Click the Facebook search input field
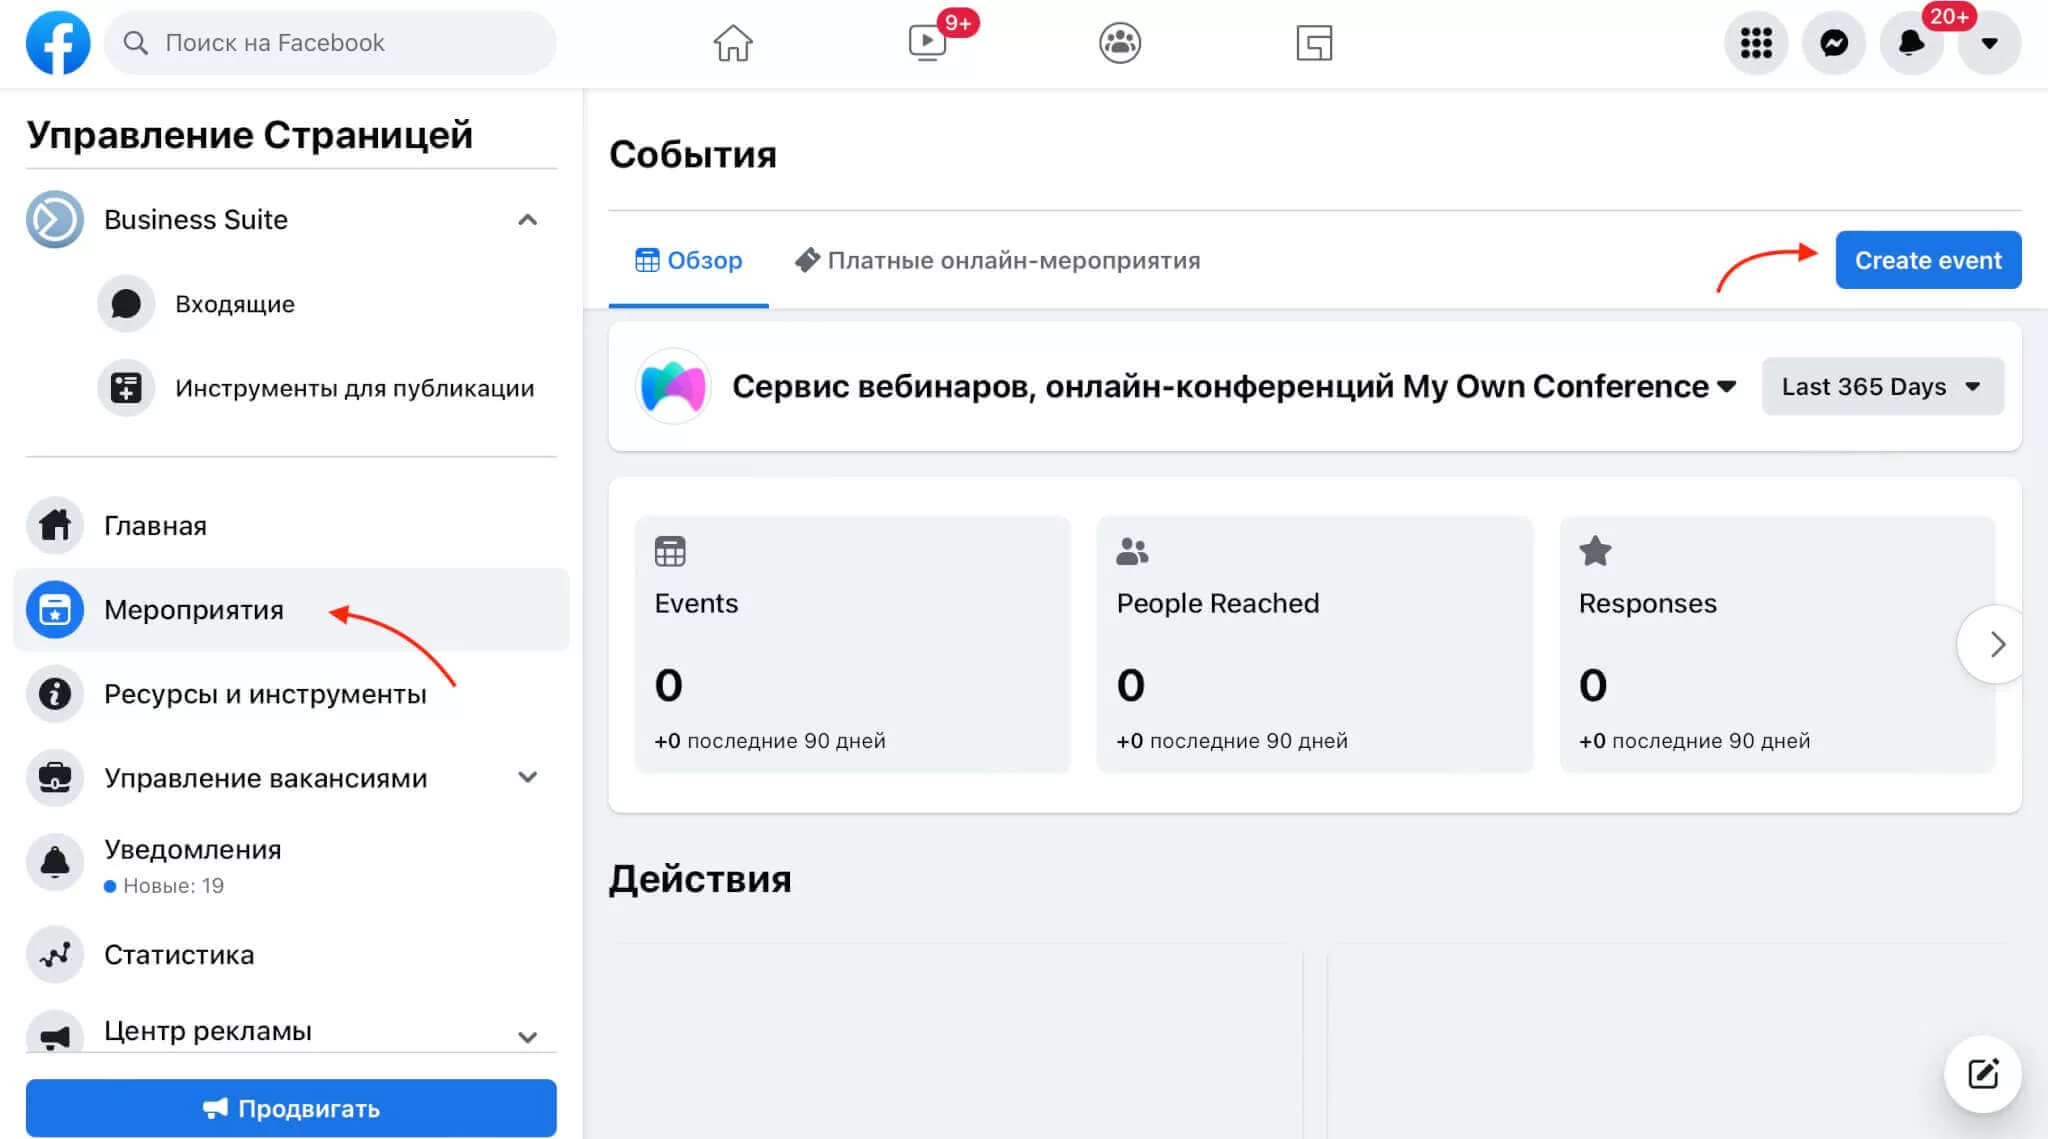This screenshot has width=2048, height=1139. click(x=330, y=43)
